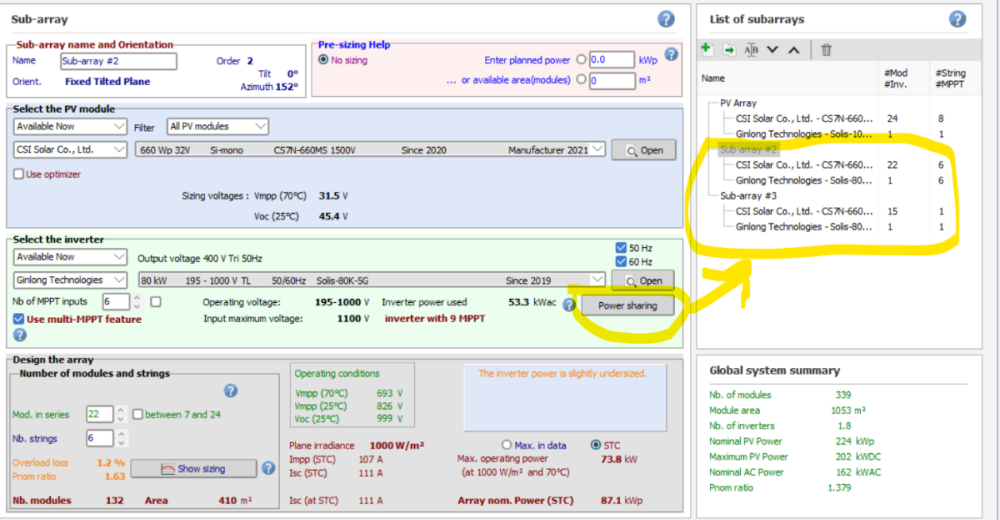Open help icon beside Show sizing button

click(268, 467)
